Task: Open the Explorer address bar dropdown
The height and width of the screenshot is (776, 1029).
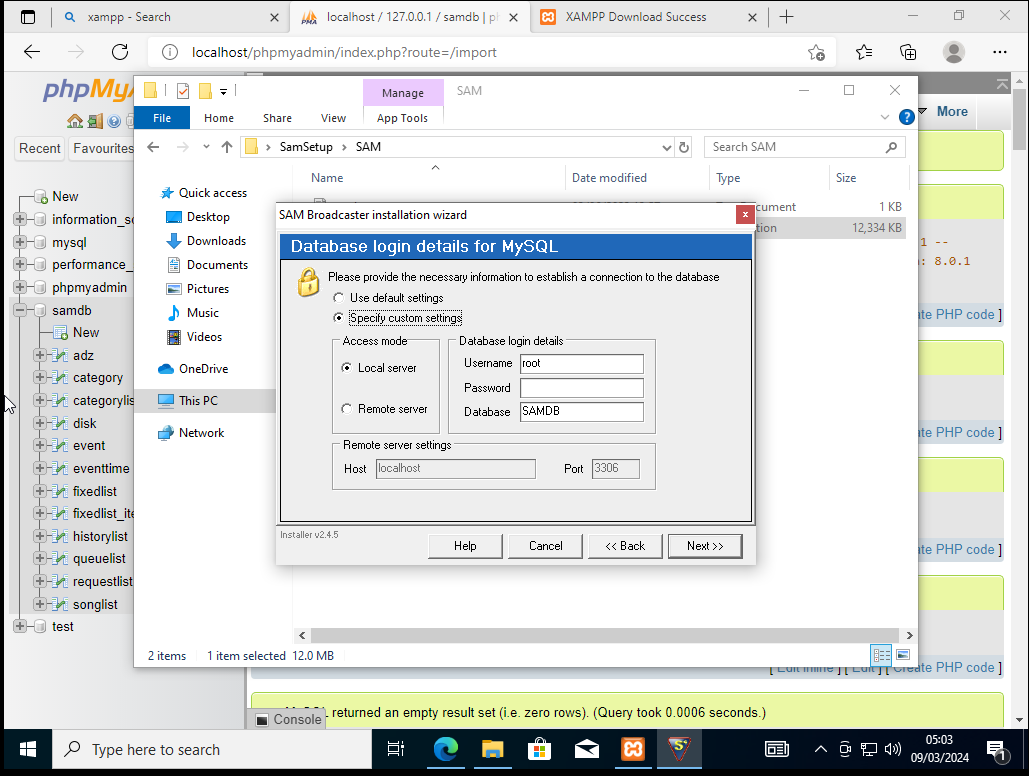Action: pos(668,147)
